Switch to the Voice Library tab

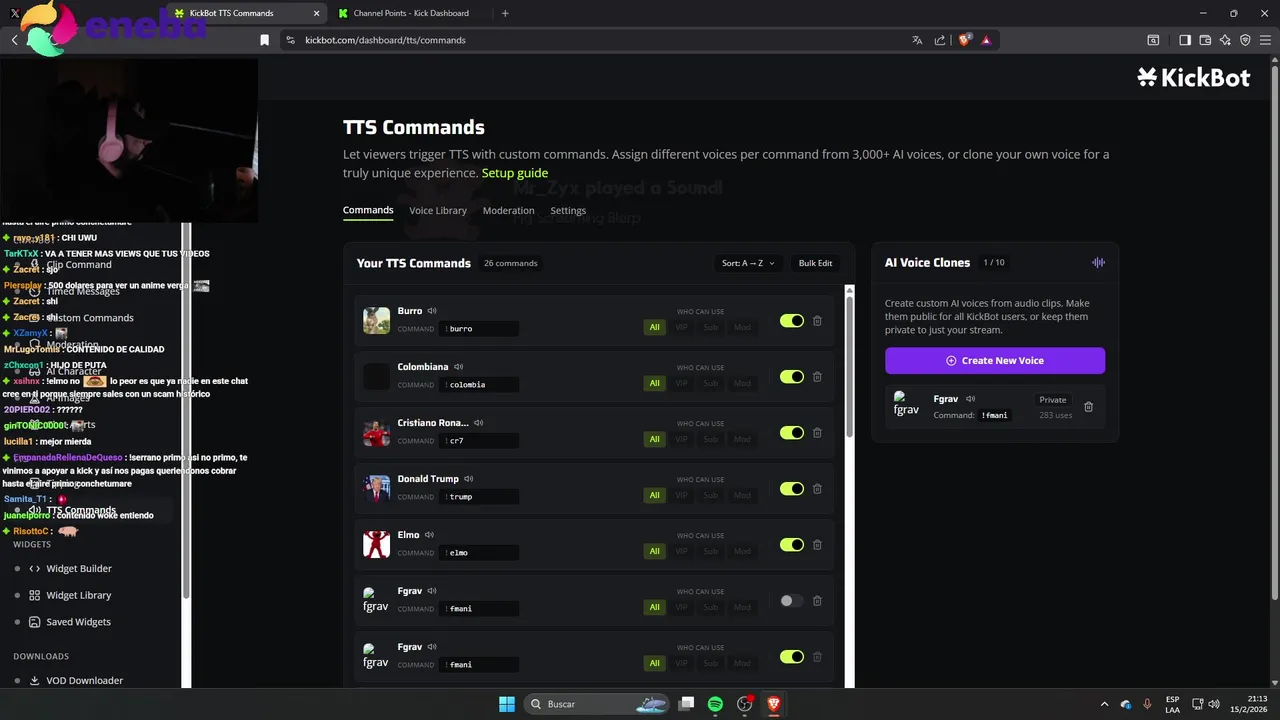point(438,210)
